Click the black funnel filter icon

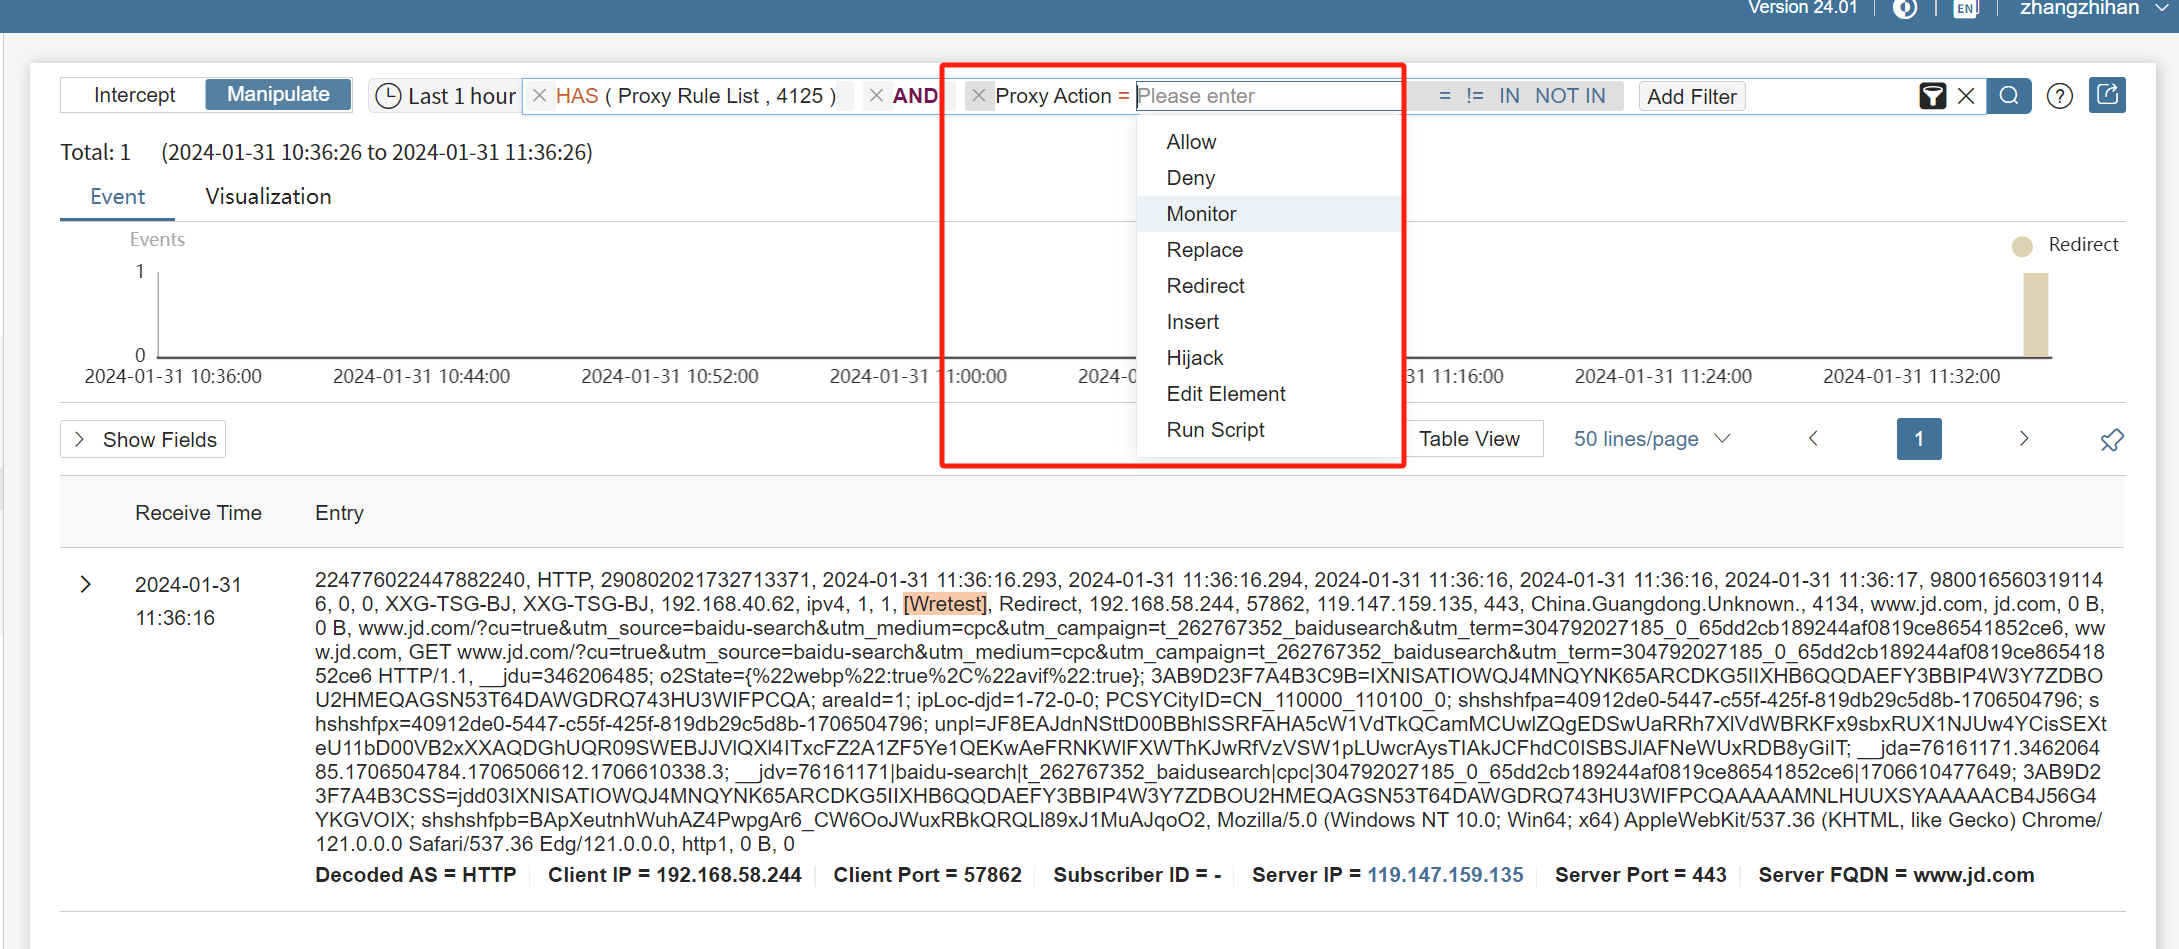click(x=1932, y=96)
